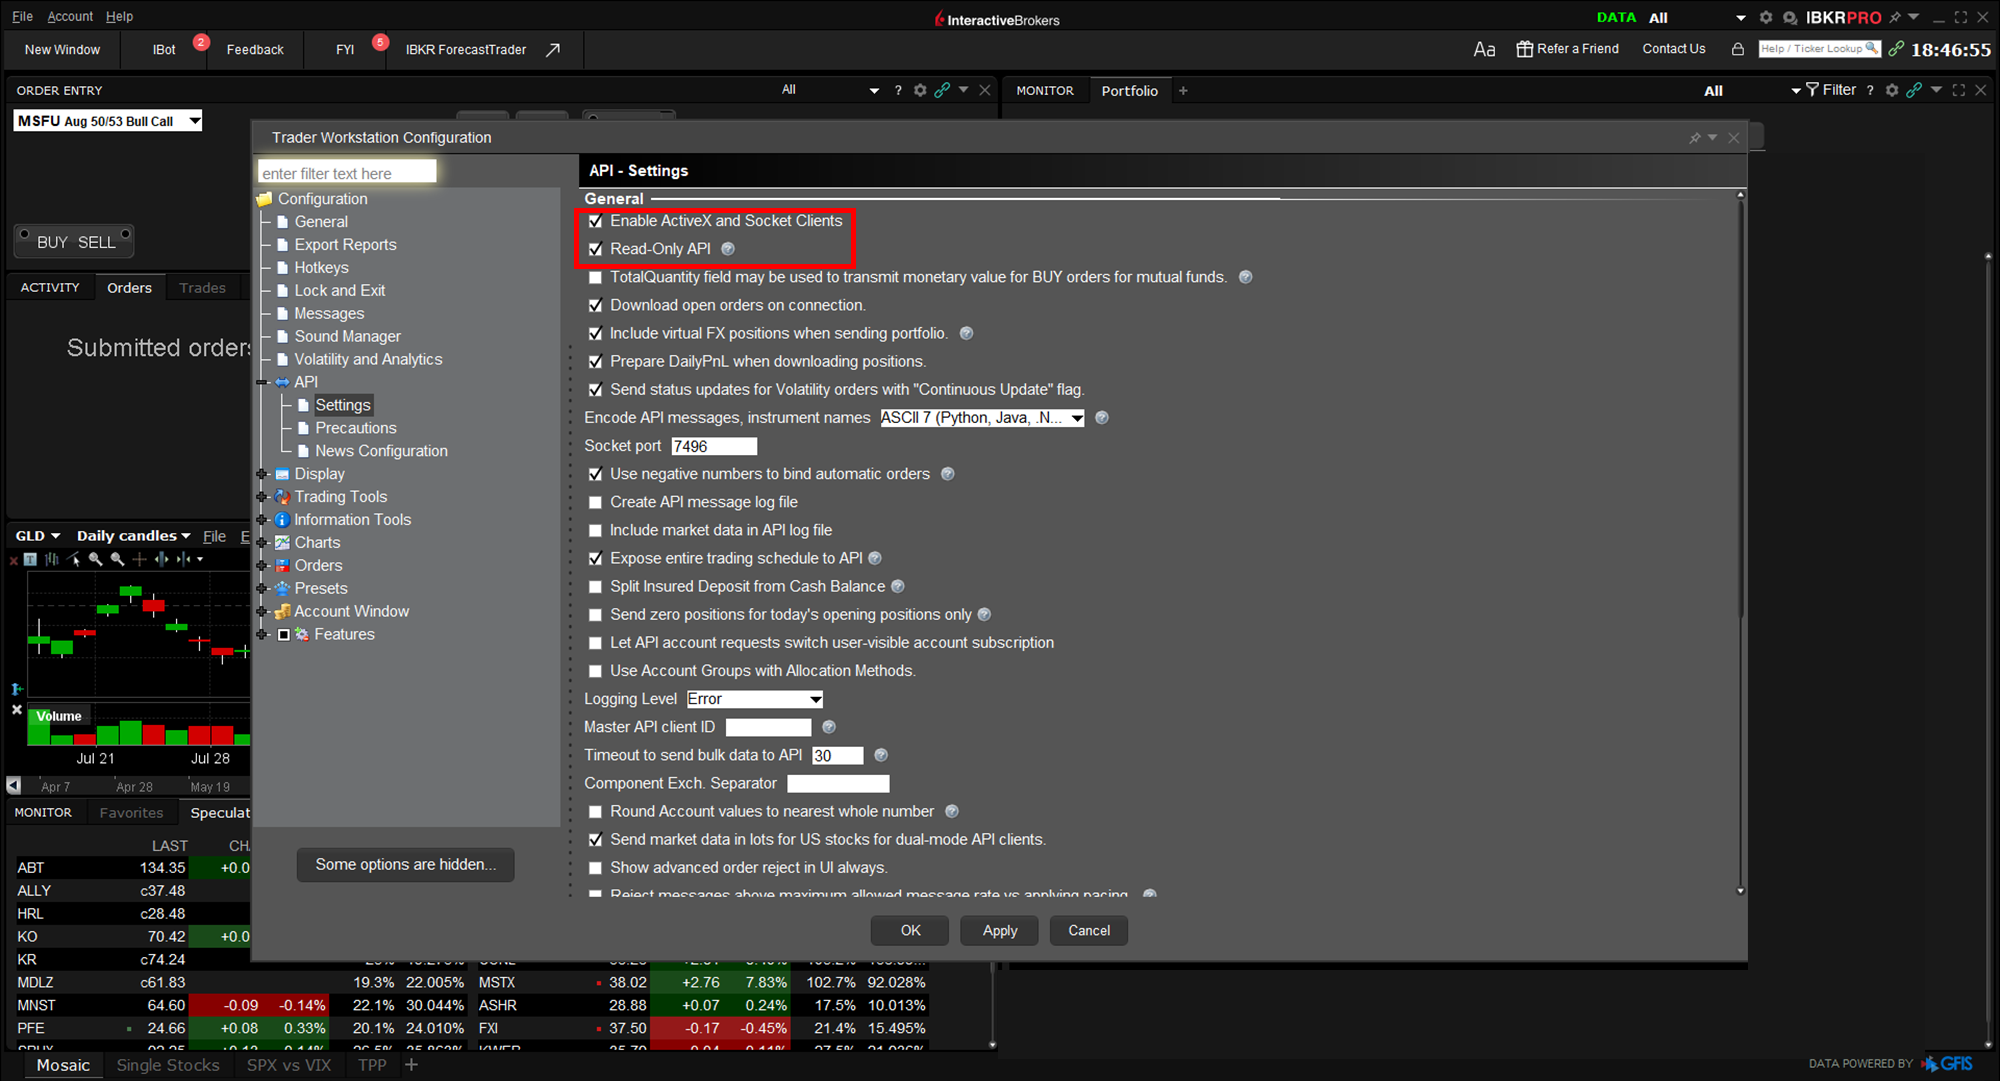2000x1081 pixels.
Task: Expand the Trading Tools tree node
Action: click(x=262, y=497)
